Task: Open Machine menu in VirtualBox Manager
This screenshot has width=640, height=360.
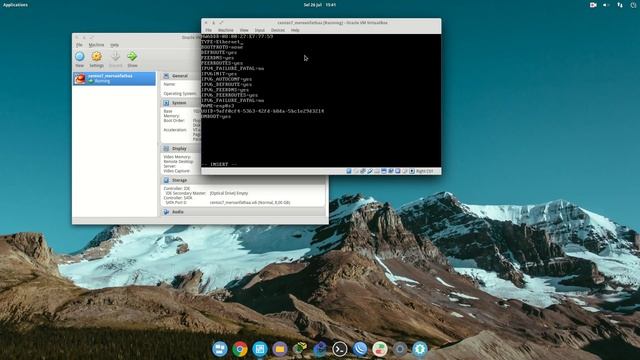Action: click(x=96, y=45)
